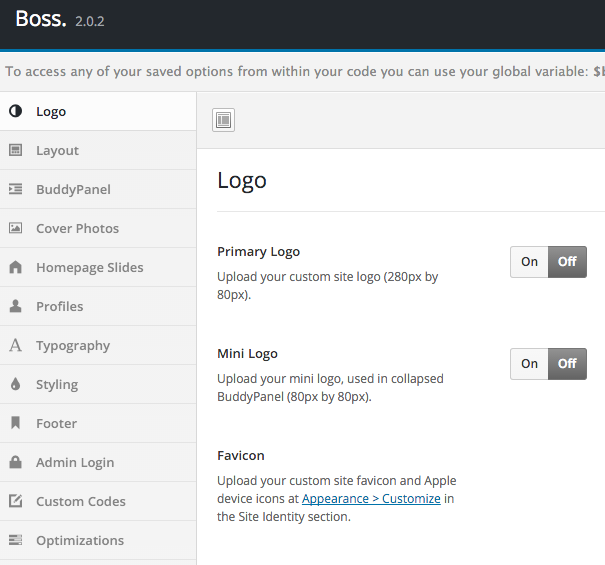Click the Footer bookmark icon
Image resolution: width=605 pixels, height=565 pixels.
(15, 423)
